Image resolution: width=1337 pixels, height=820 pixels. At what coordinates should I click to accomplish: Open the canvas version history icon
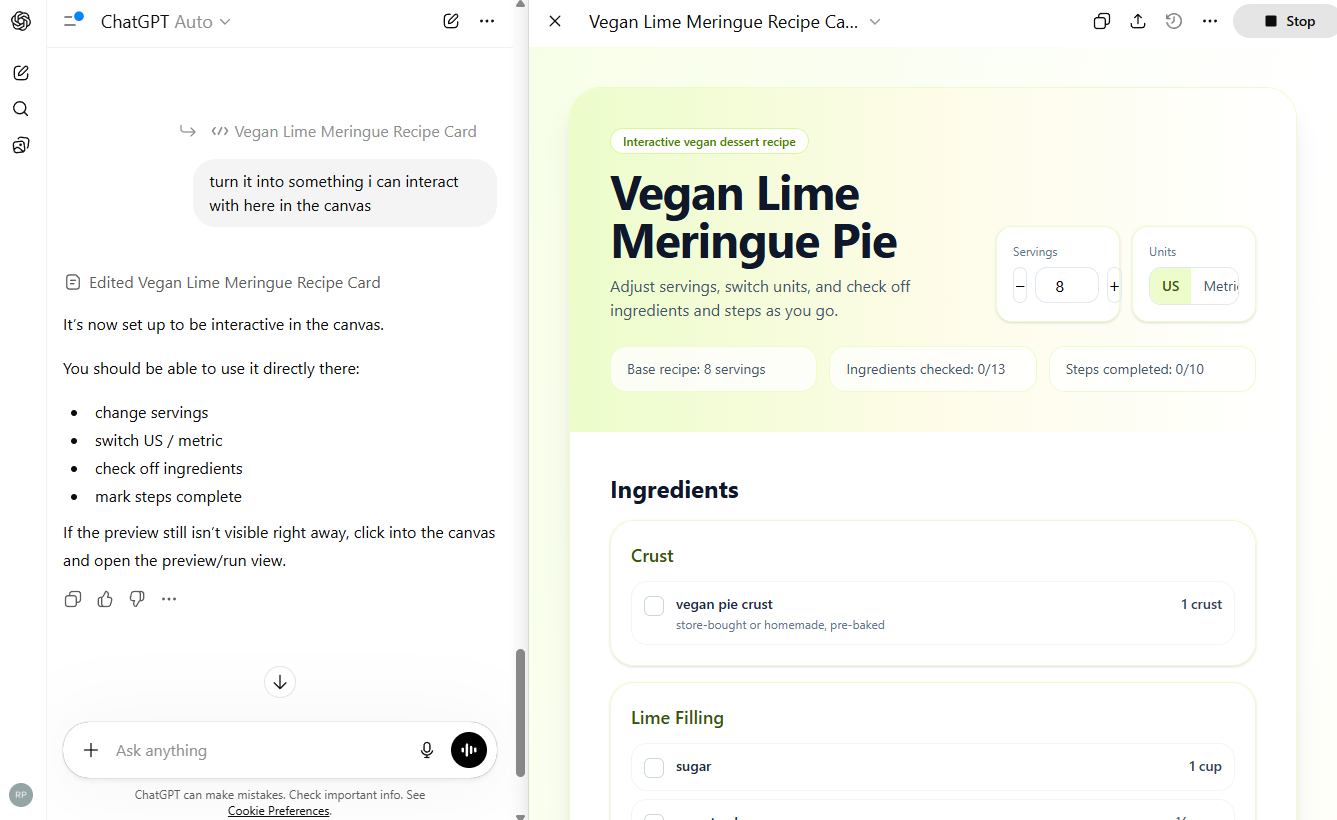[1173, 20]
